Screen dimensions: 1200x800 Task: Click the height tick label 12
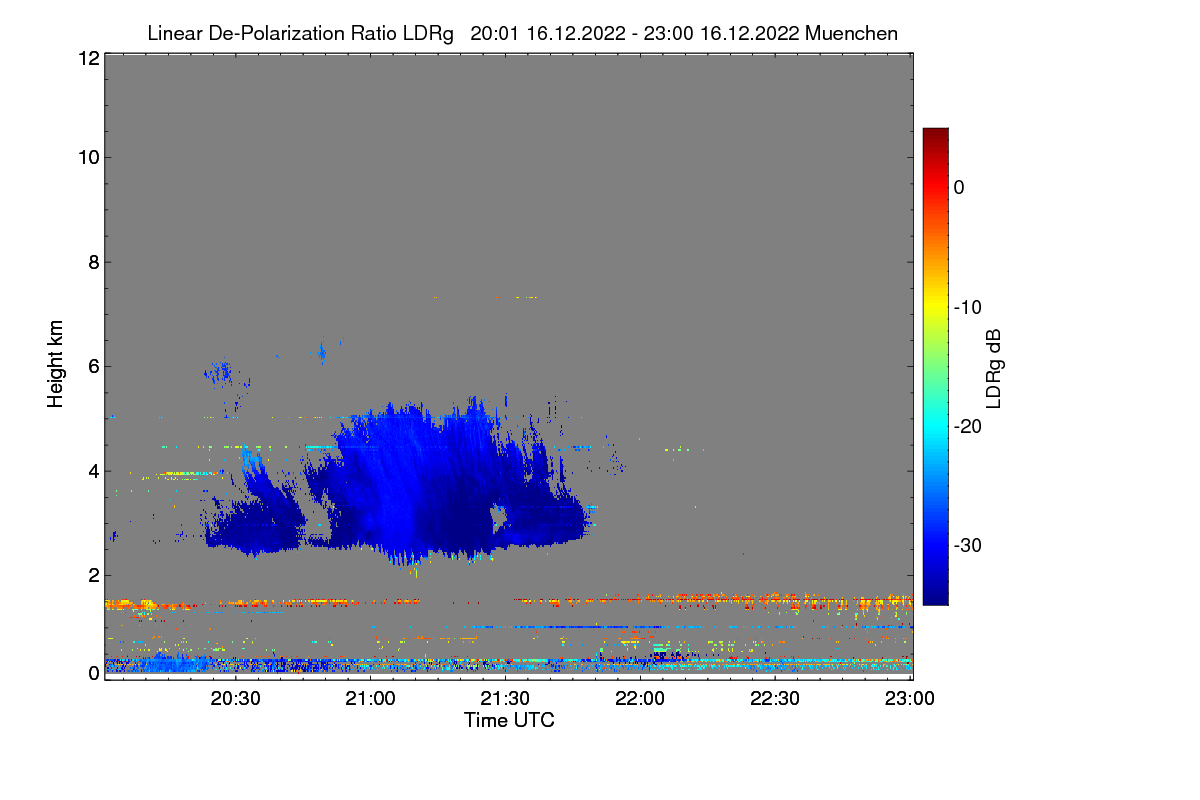click(87, 58)
